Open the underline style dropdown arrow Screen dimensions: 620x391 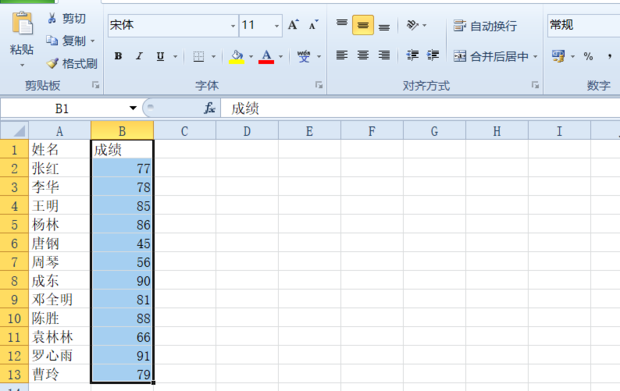175,57
